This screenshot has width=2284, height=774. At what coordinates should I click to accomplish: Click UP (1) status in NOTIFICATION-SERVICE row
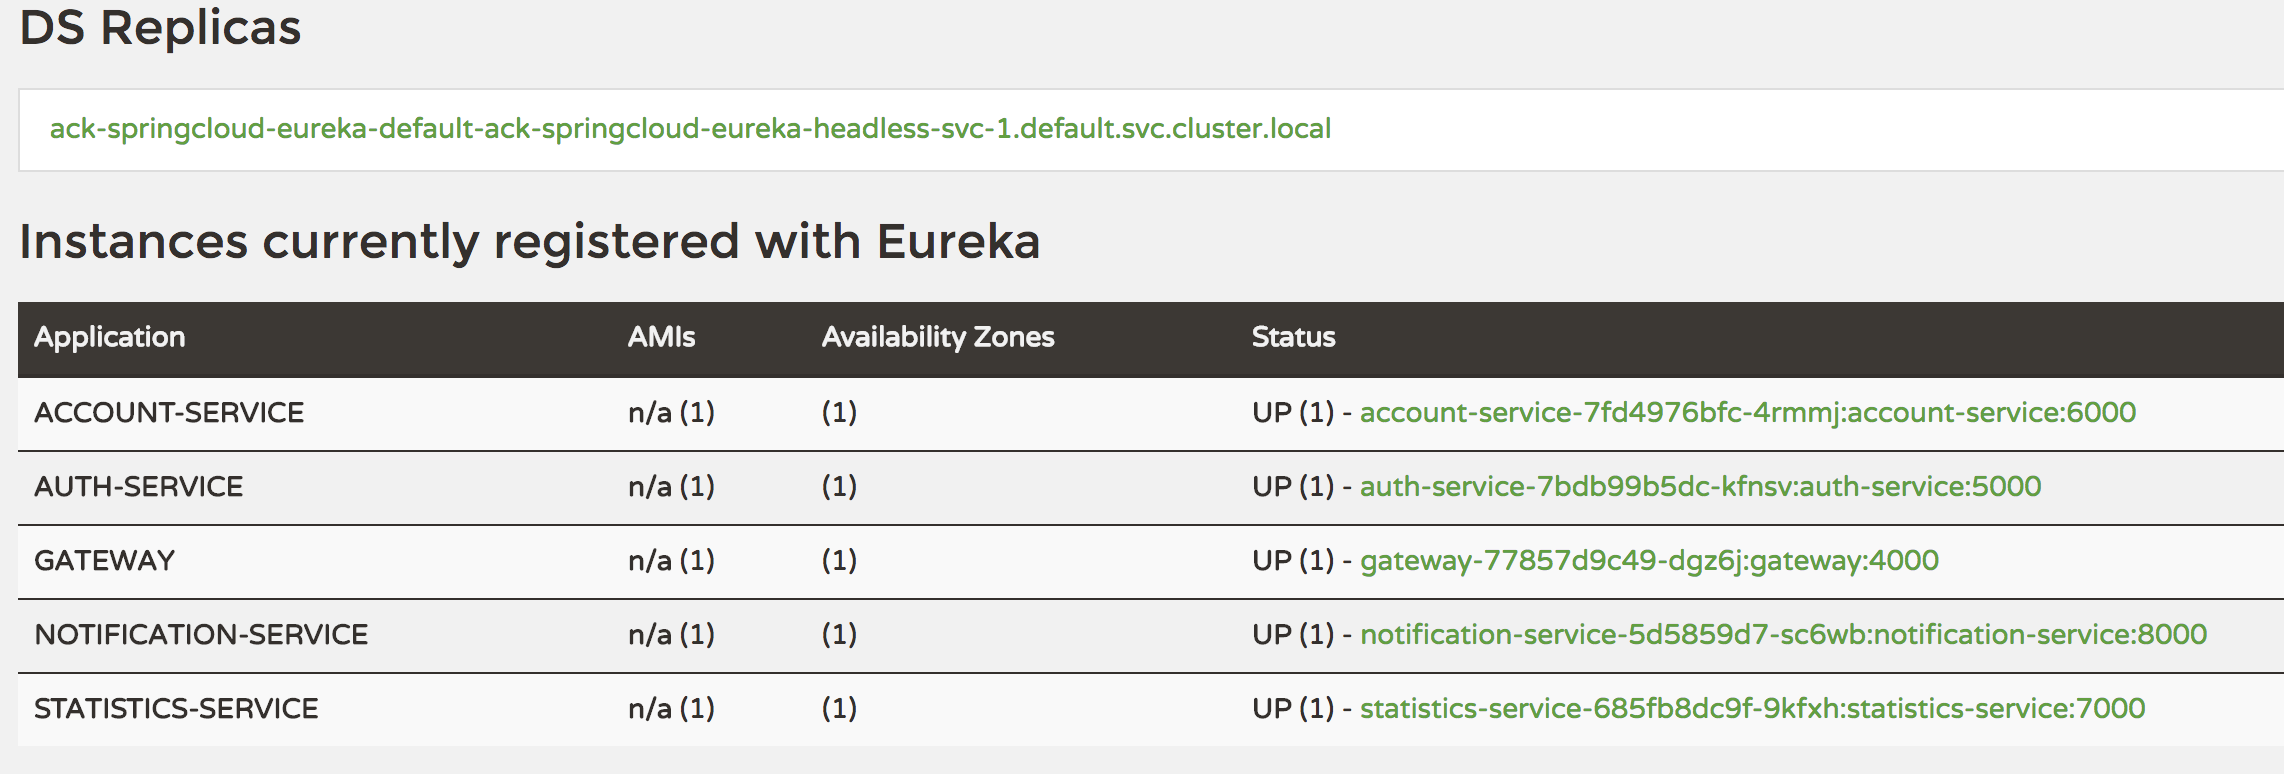coord(1293,635)
